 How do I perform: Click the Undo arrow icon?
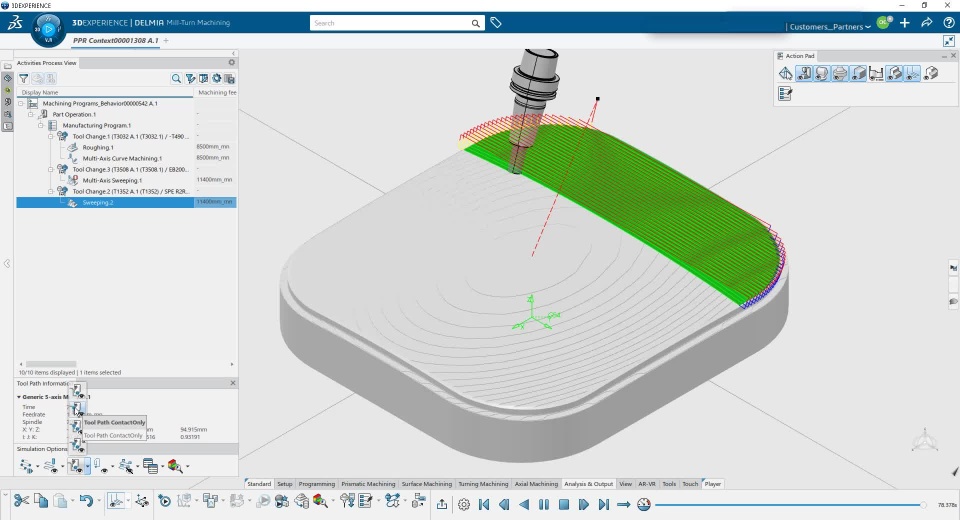pyautogui.click(x=86, y=501)
